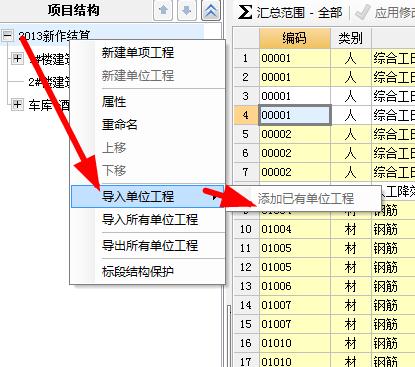
Task: Choose 新建单位工程 from context menu
Action: click(138, 75)
